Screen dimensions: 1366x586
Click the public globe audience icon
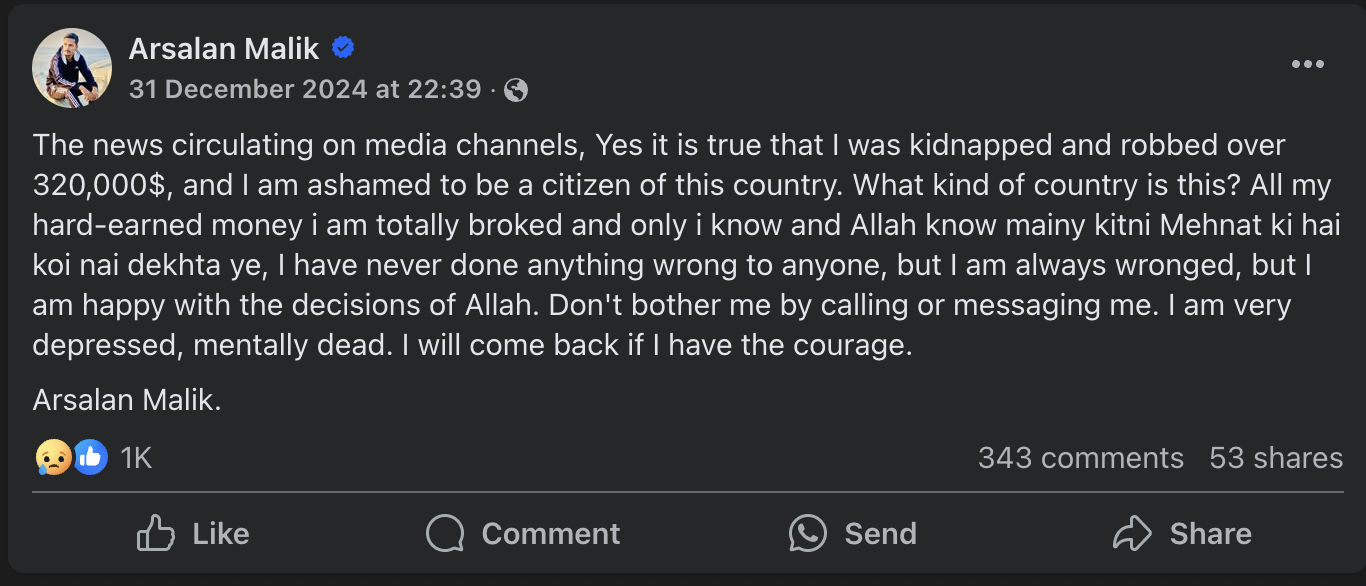click(516, 91)
